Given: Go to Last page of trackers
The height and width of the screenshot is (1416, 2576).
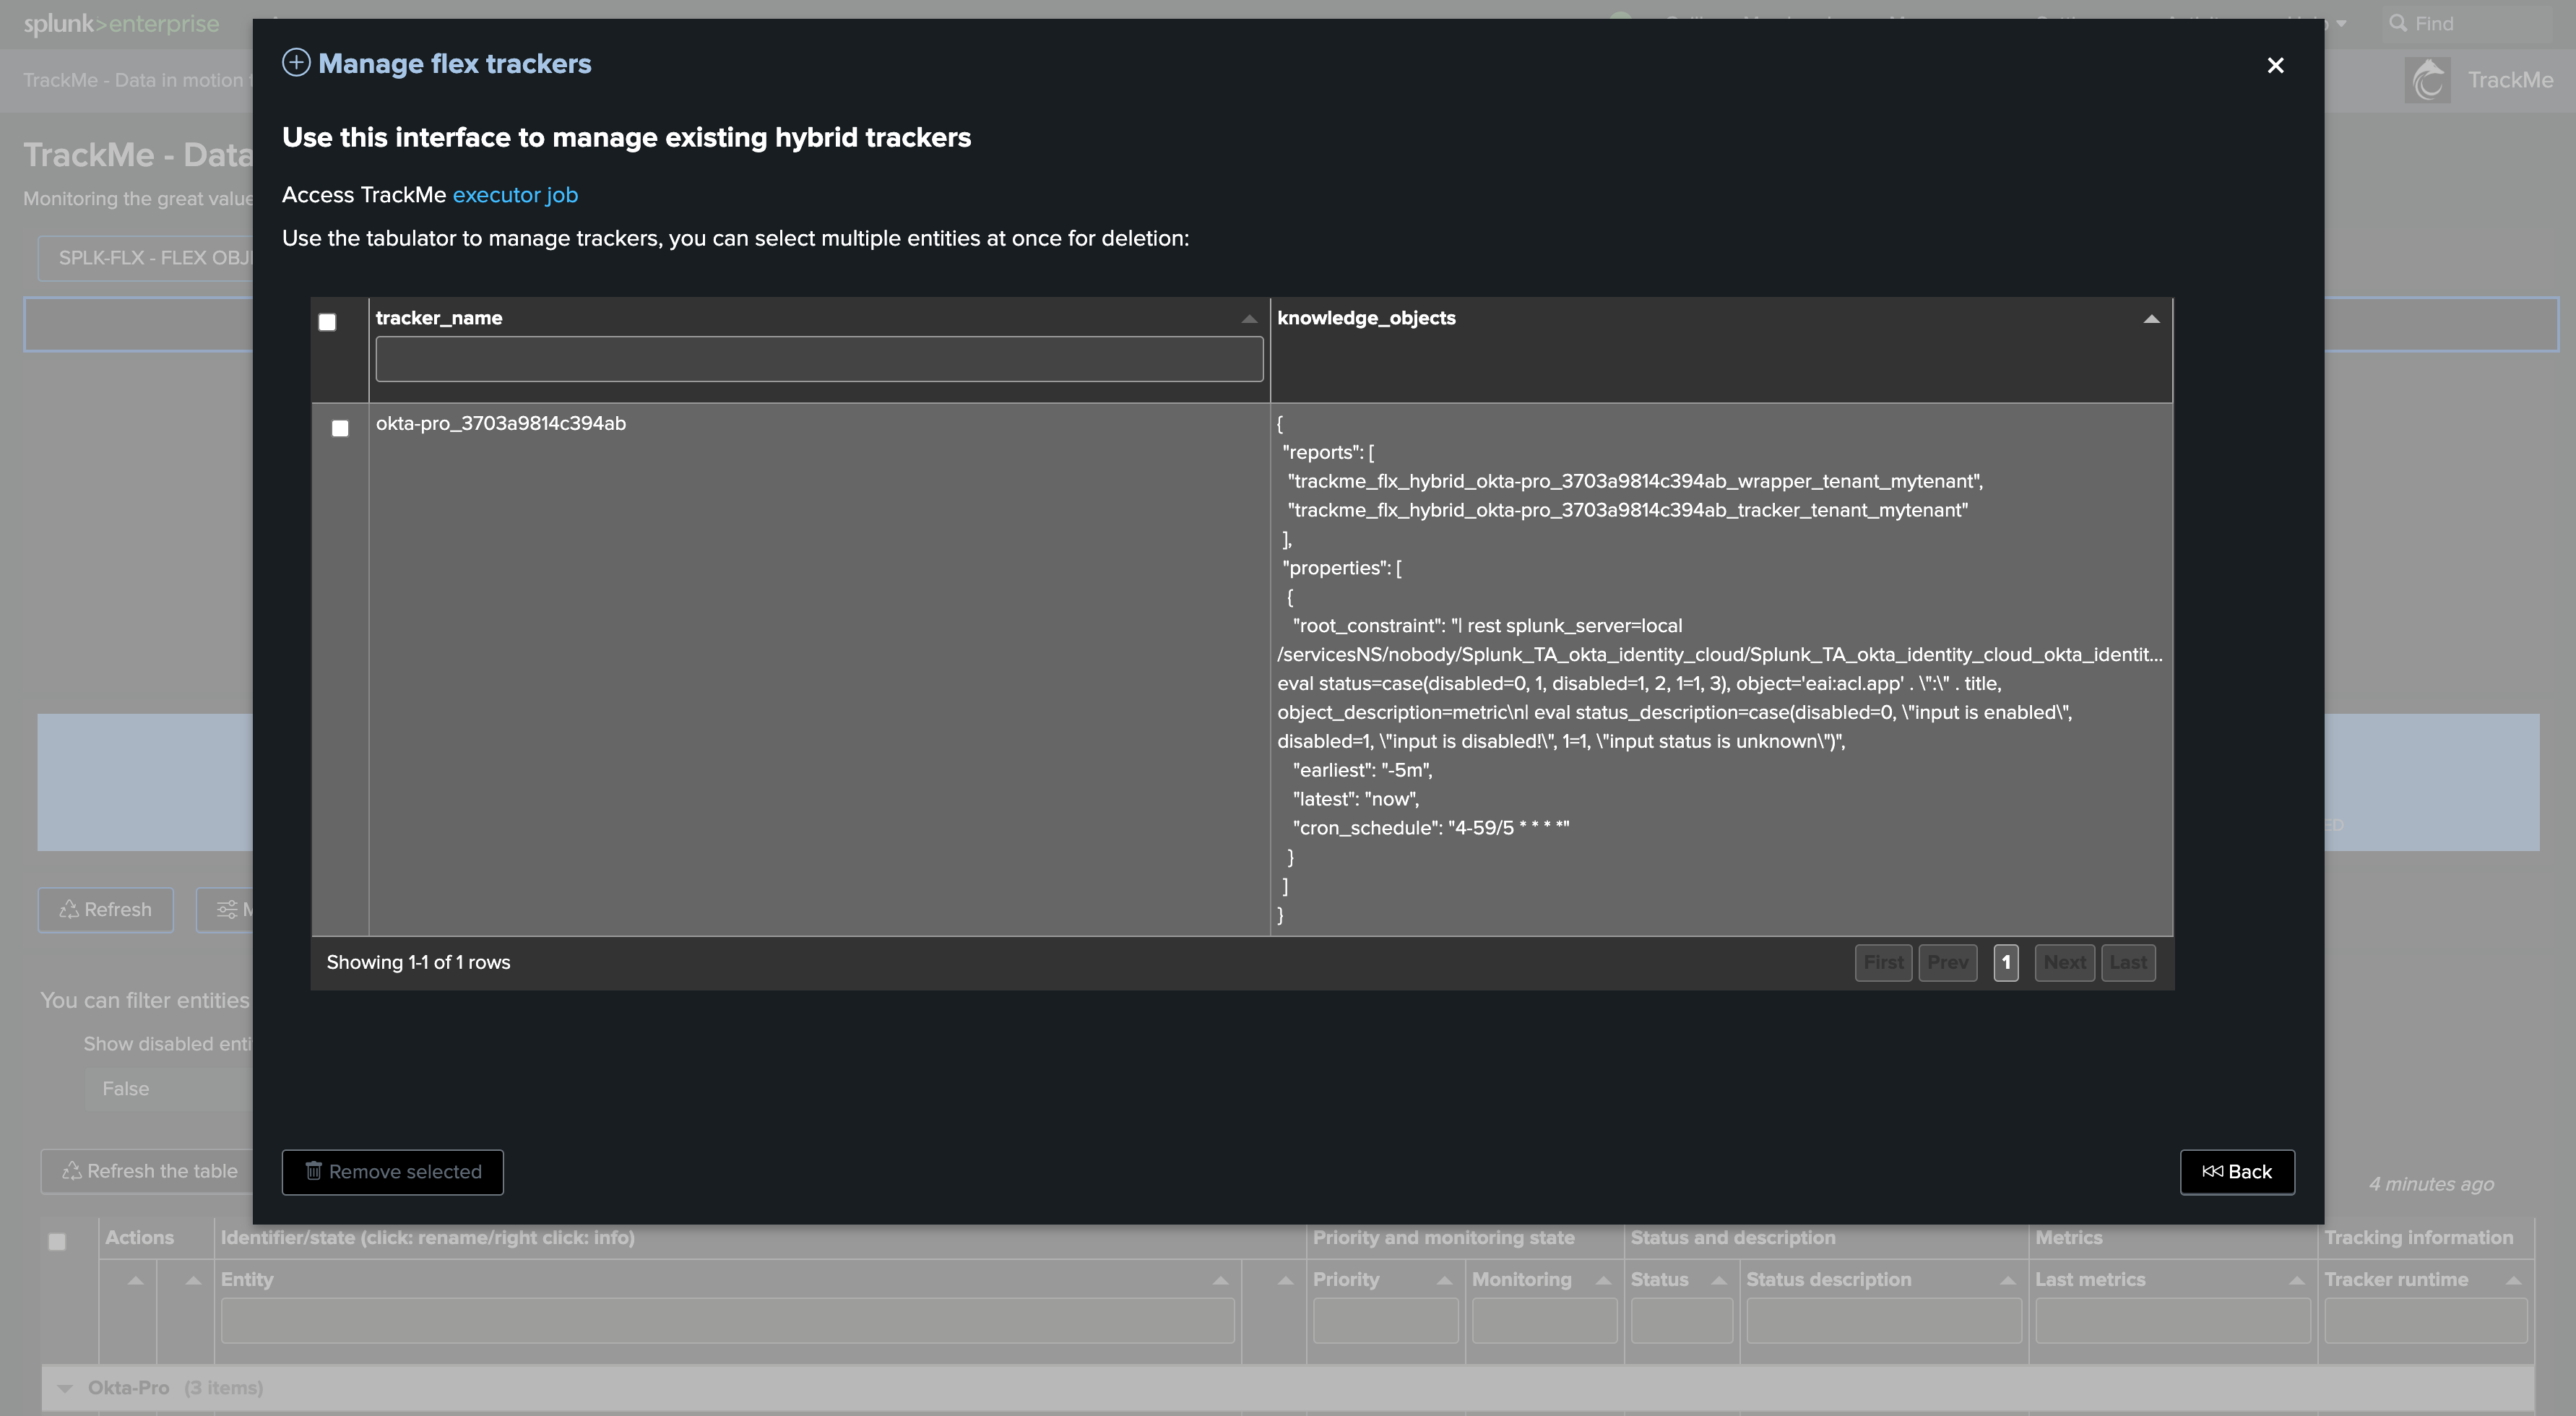Looking at the screenshot, I should pyautogui.click(x=2128, y=963).
